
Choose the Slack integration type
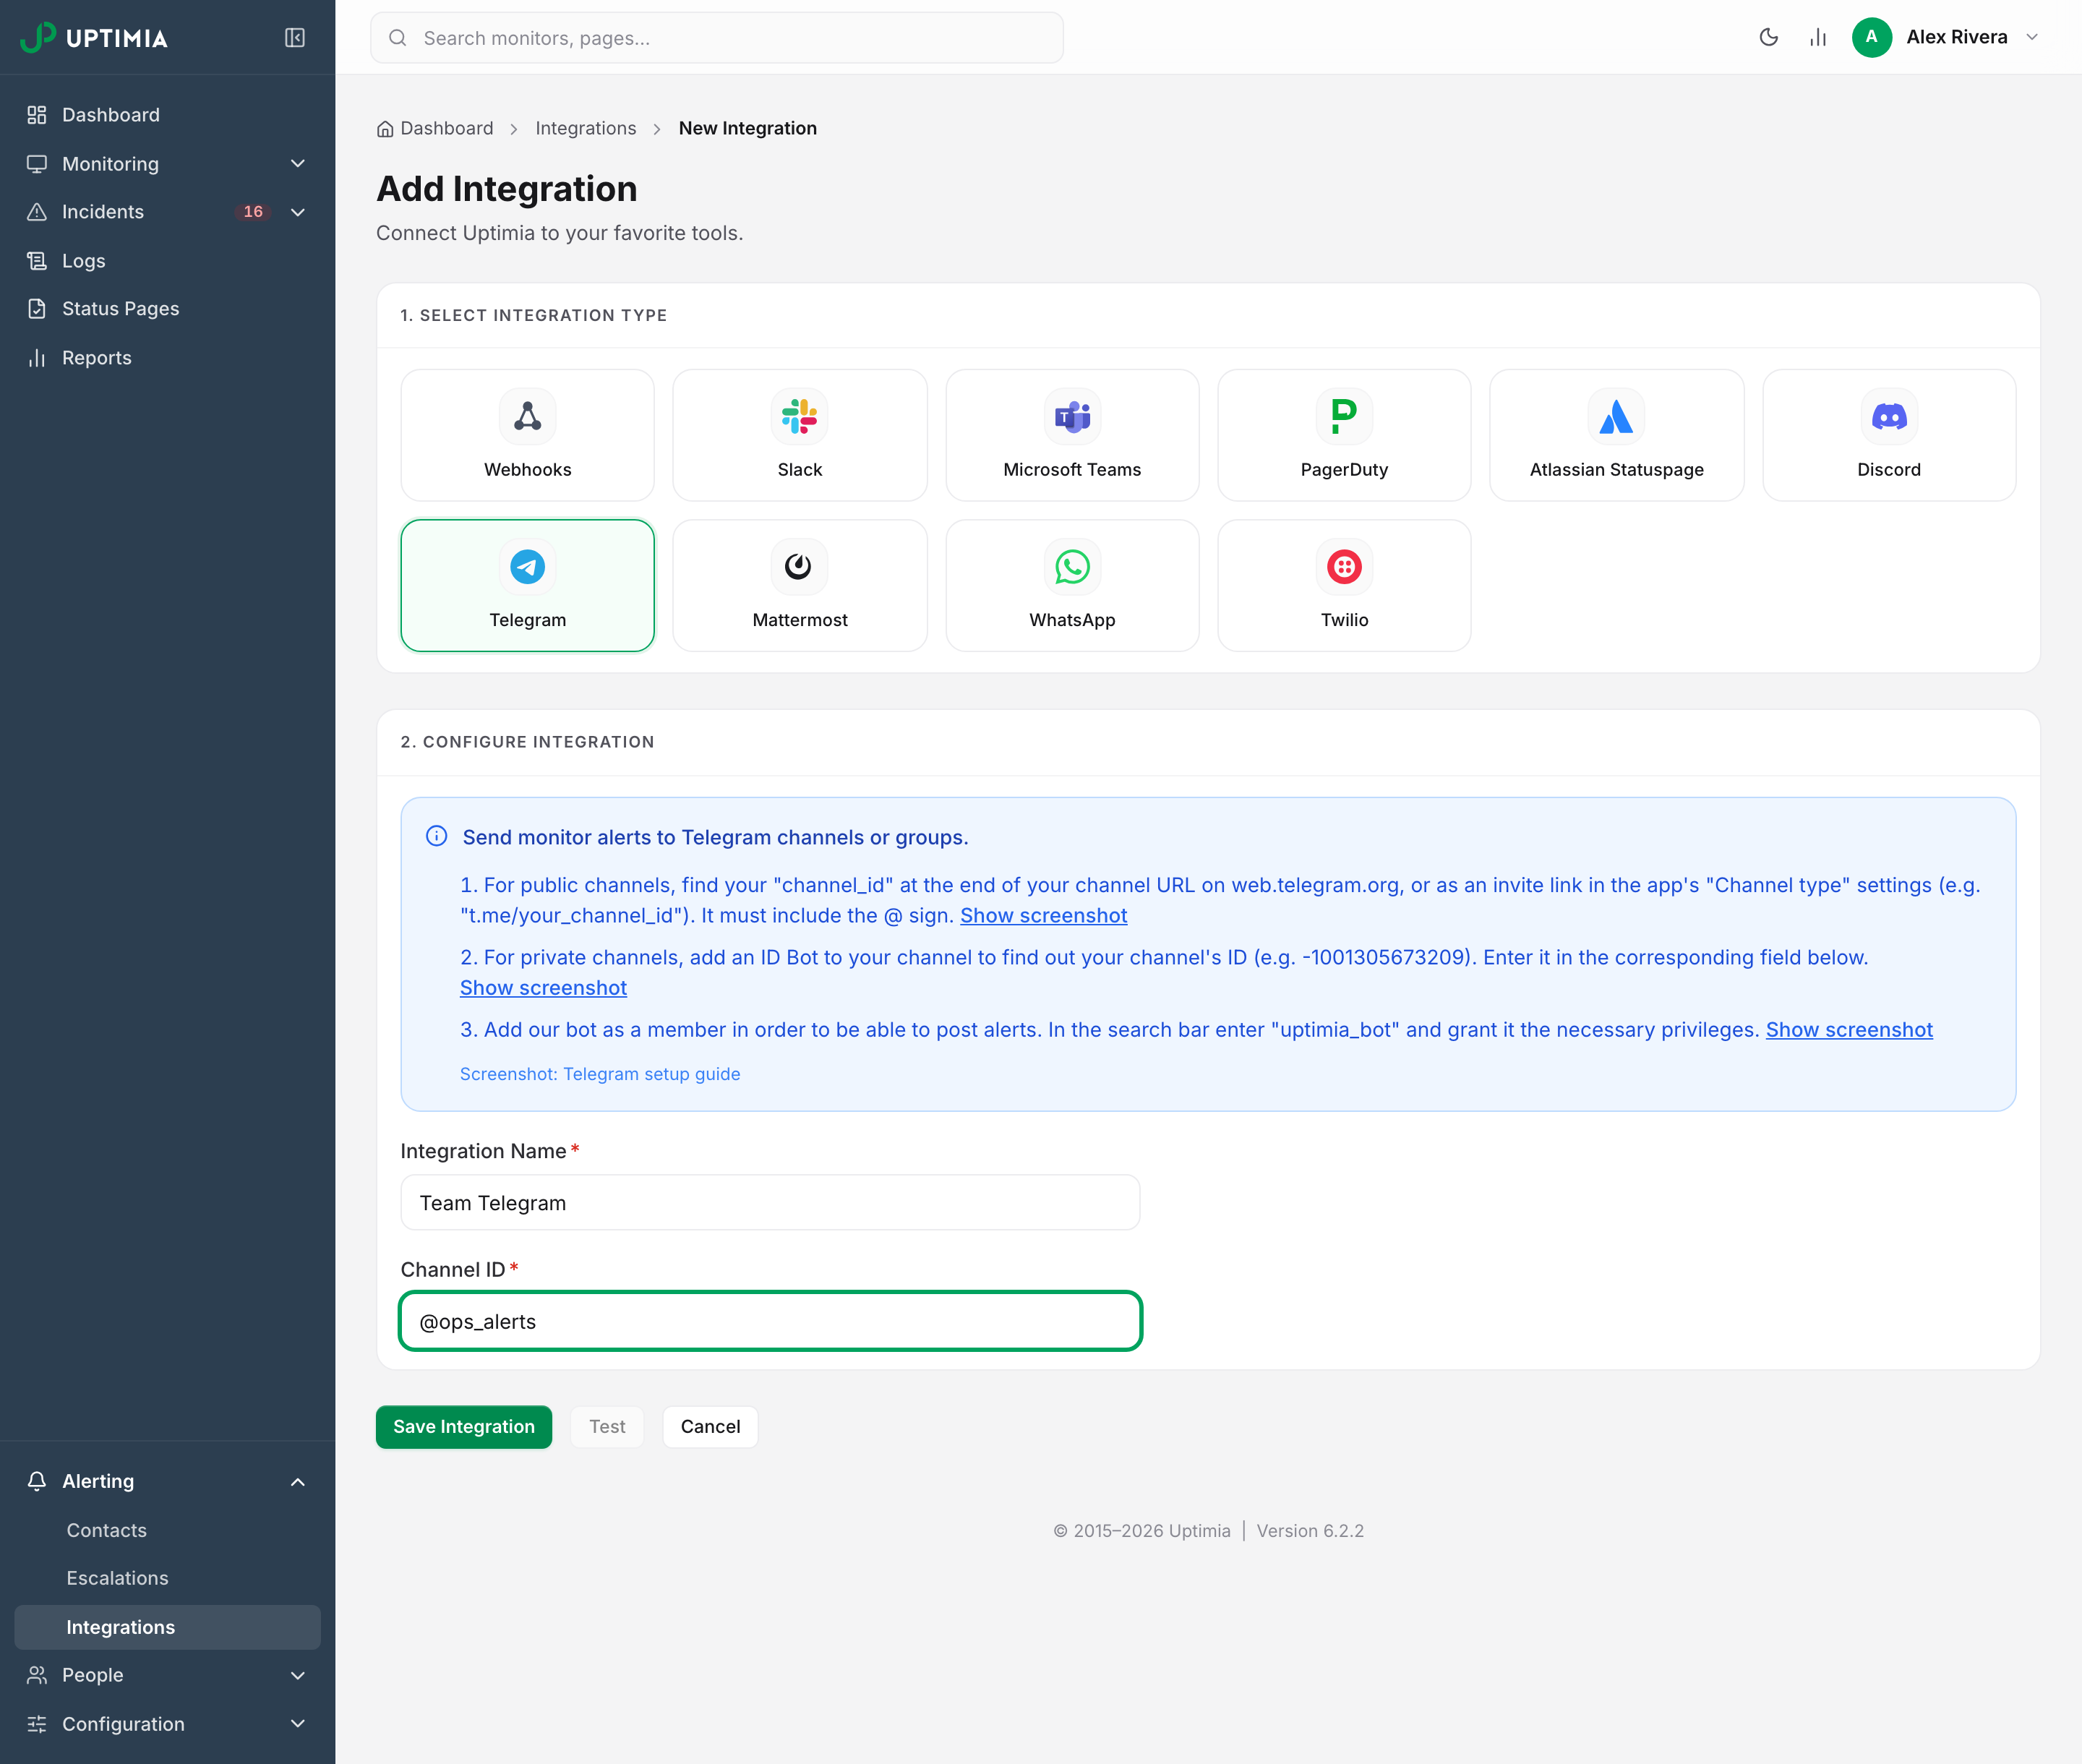pos(799,435)
